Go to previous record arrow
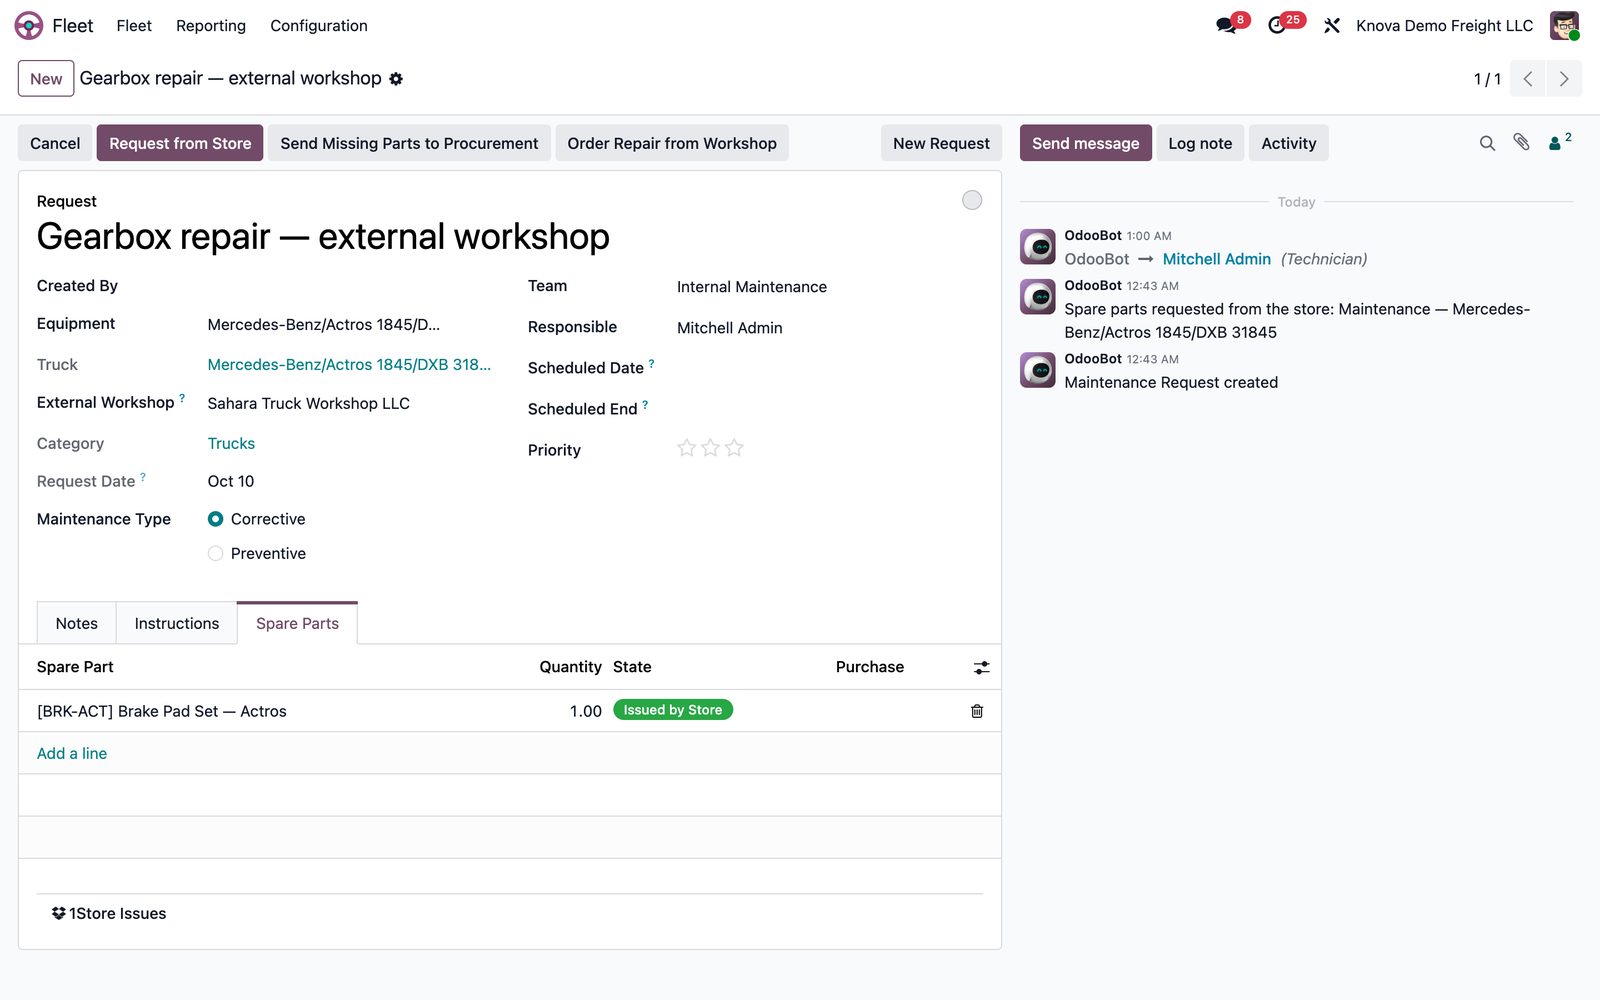The image size is (1600, 1000). click(1527, 79)
